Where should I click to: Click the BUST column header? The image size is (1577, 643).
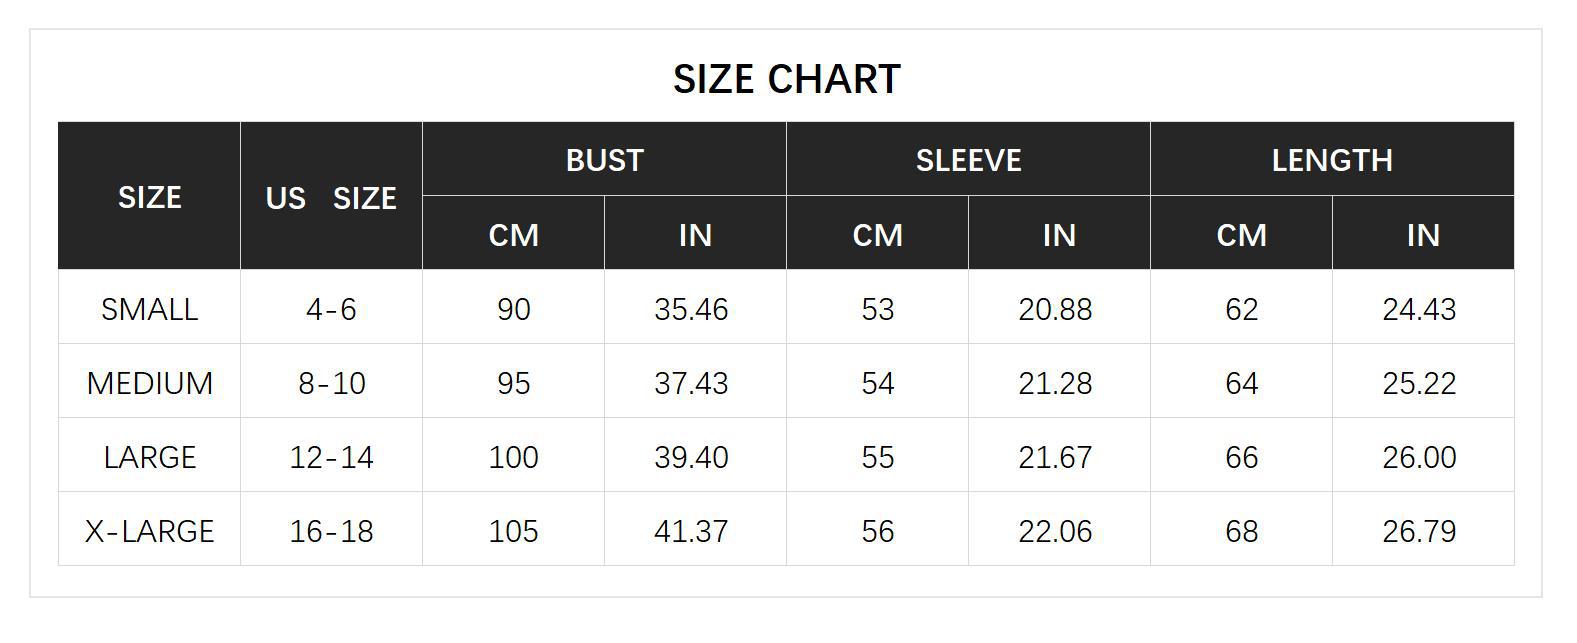604,160
